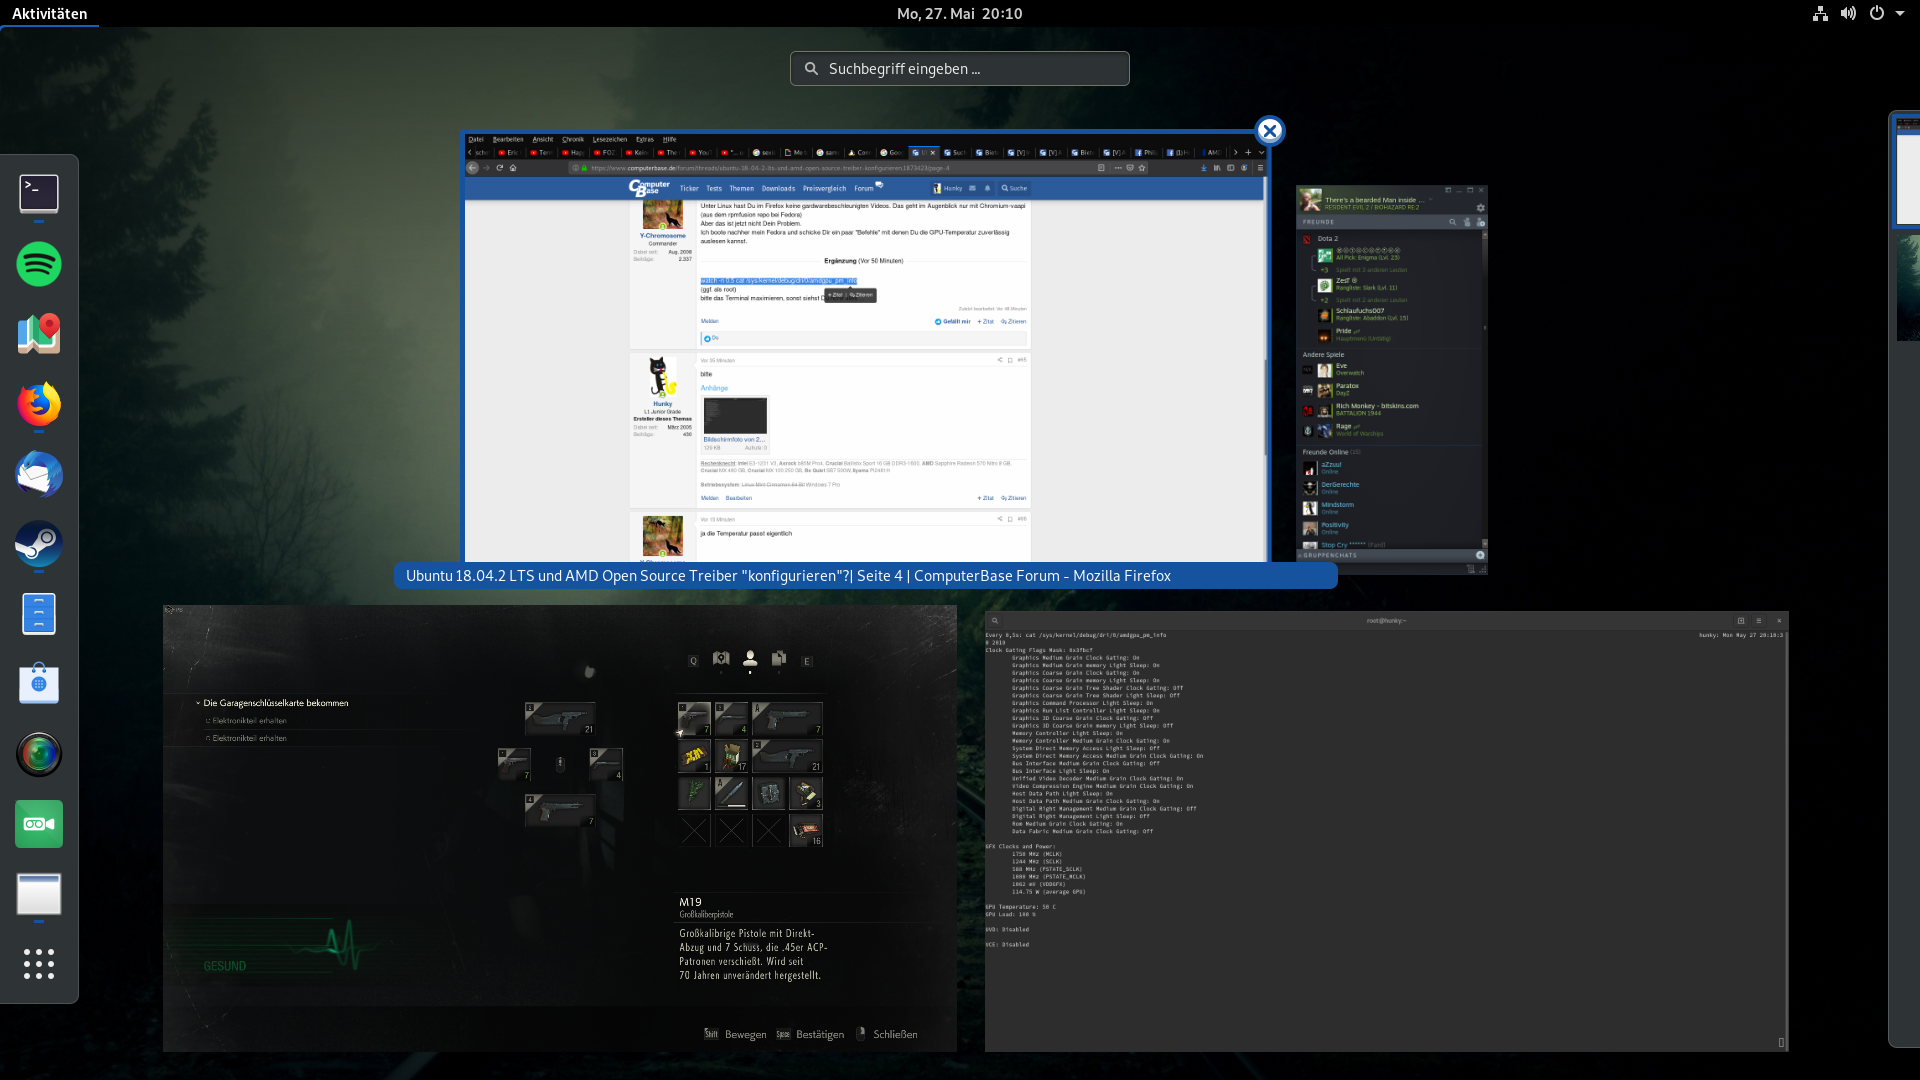Launch the camera lens app in dock
The height and width of the screenshot is (1080, 1920).
click(x=39, y=754)
